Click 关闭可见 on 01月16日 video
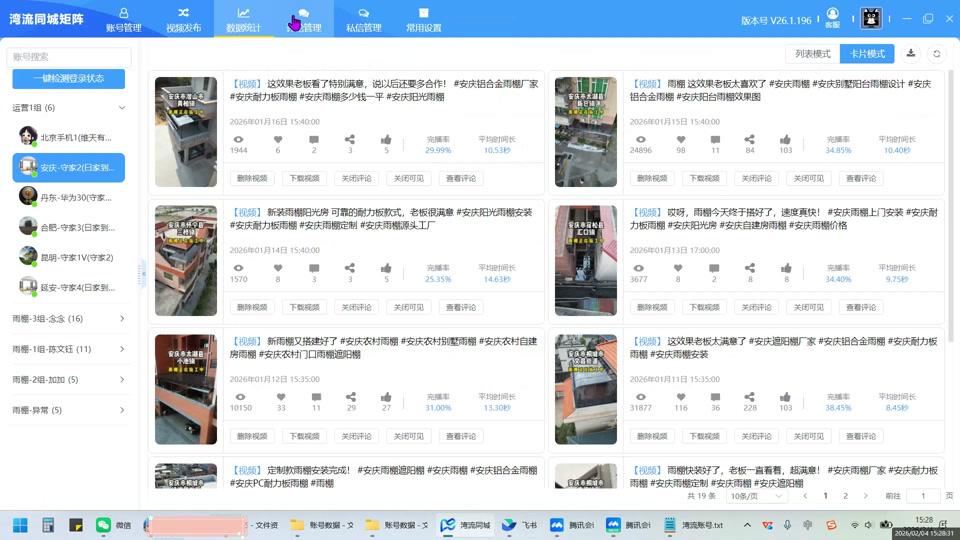Screen dimensions: 960x540 [x=408, y=178]
